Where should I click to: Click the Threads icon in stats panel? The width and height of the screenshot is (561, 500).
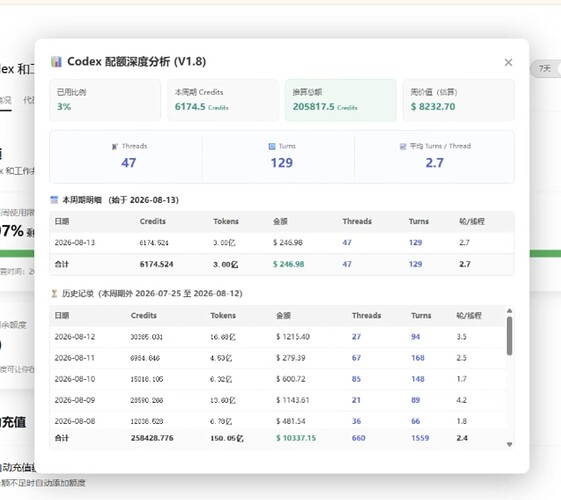click(115, 146)
